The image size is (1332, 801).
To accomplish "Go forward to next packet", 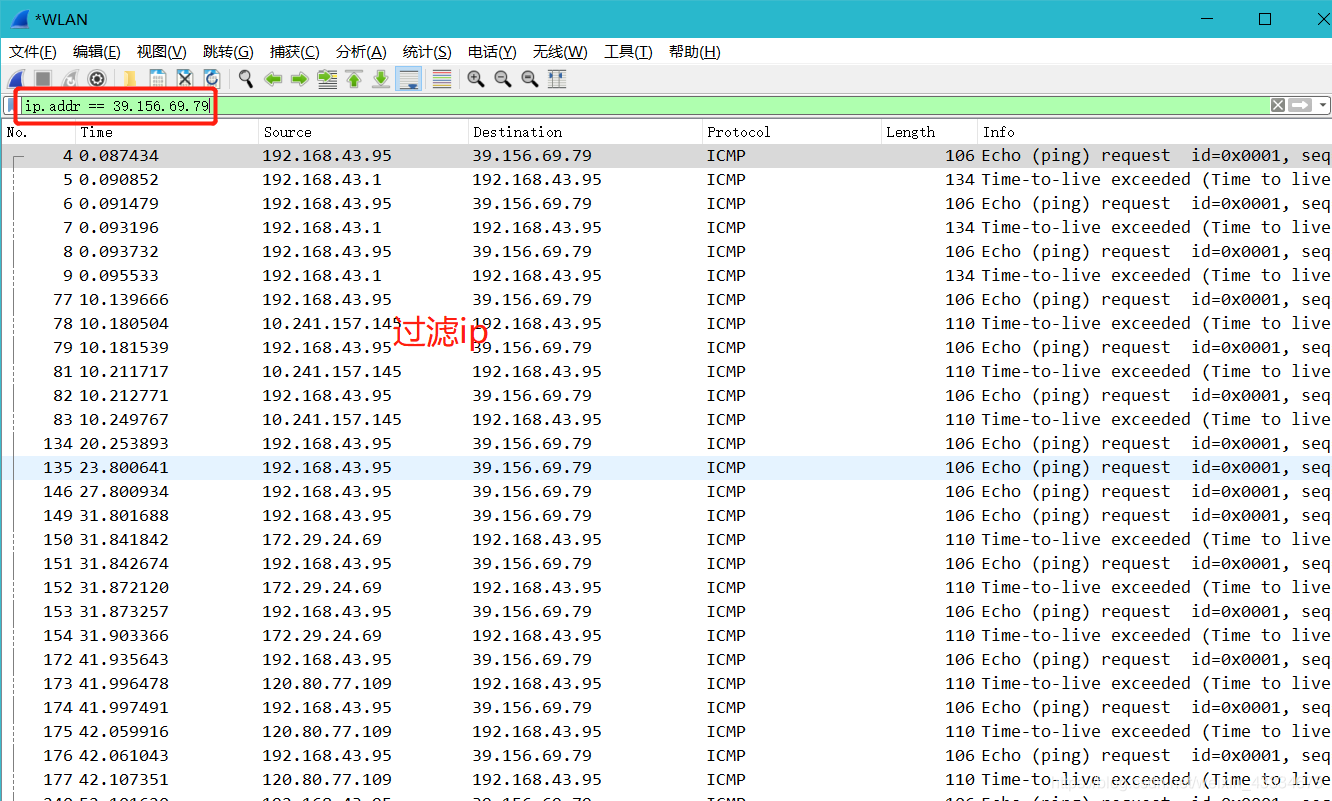I will coord(299,79).
